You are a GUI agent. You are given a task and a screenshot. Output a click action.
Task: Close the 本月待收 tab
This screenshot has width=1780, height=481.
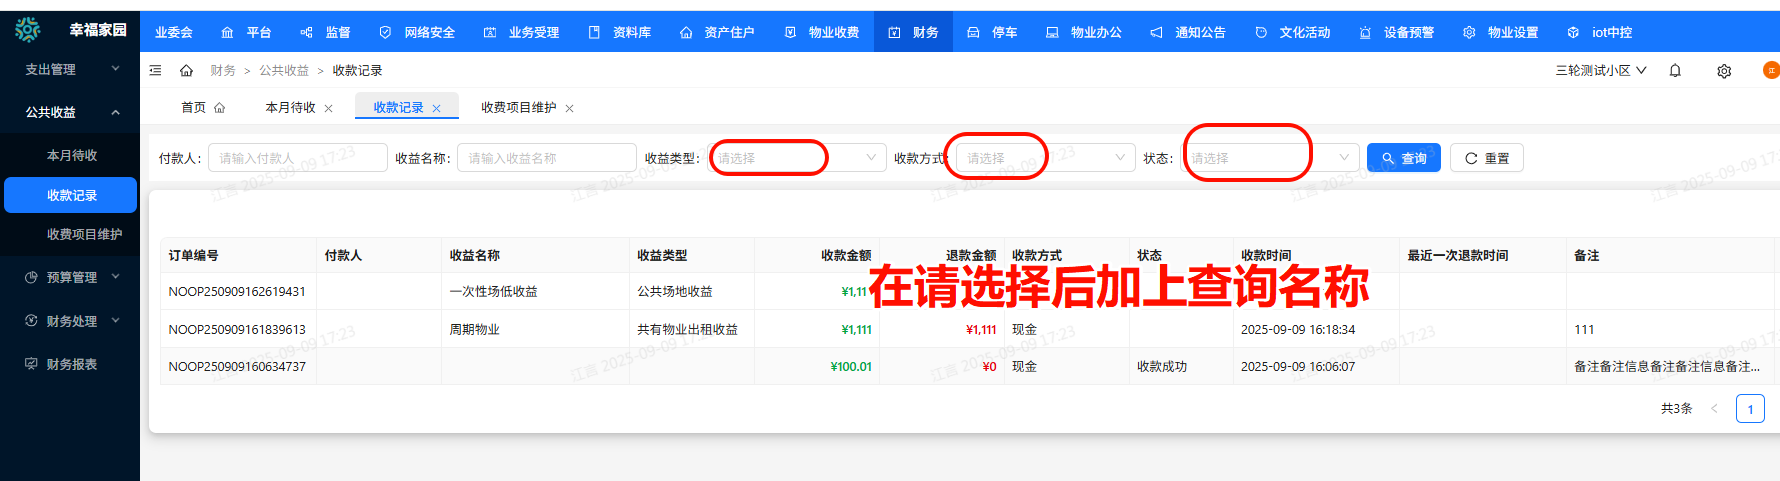[x=328, y=108]
